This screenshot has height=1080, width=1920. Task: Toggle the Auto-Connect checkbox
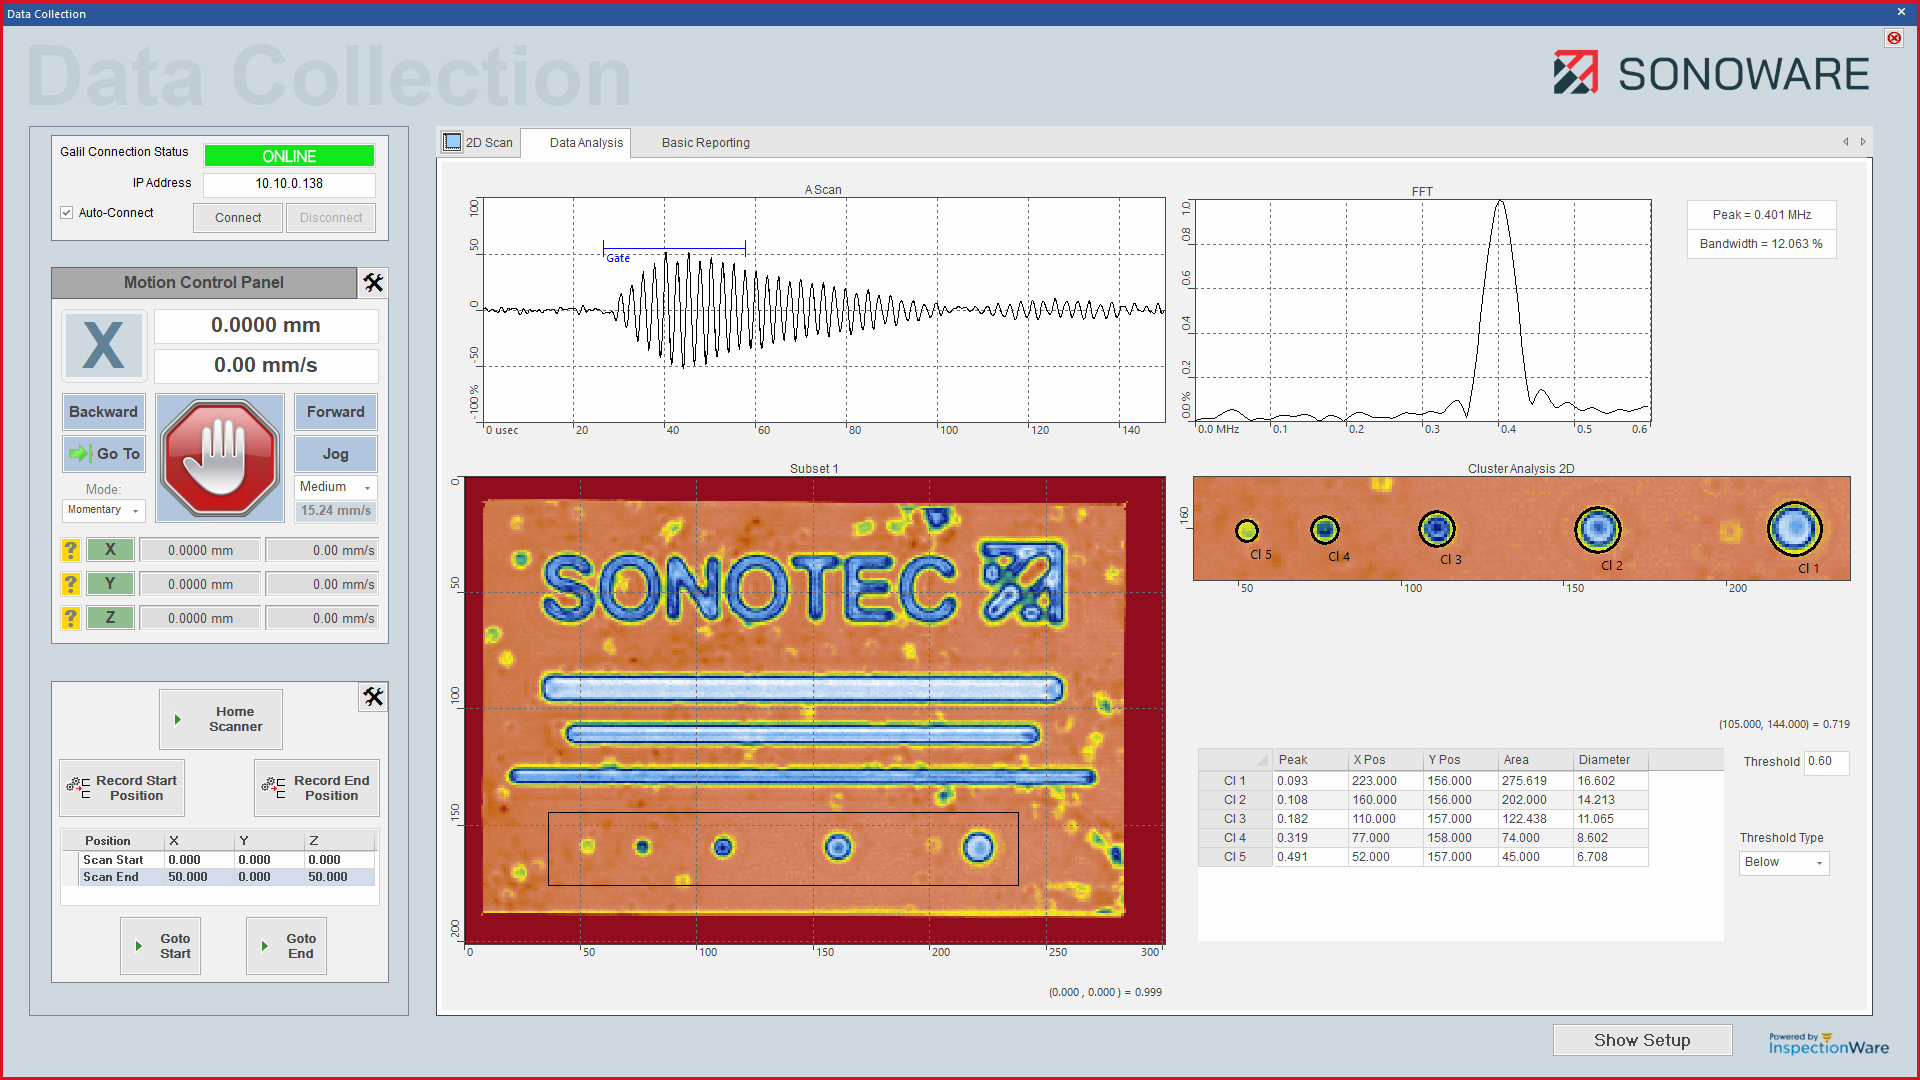[x=66, y=212]
